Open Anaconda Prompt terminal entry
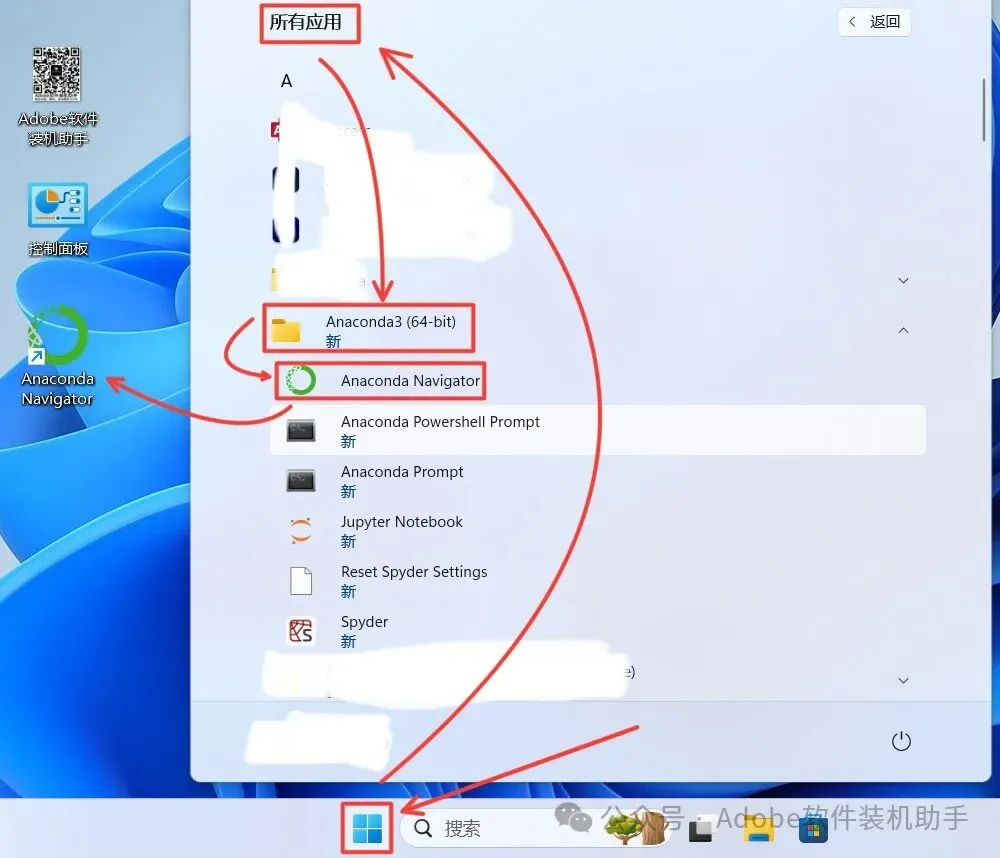 tap(598, 480)
